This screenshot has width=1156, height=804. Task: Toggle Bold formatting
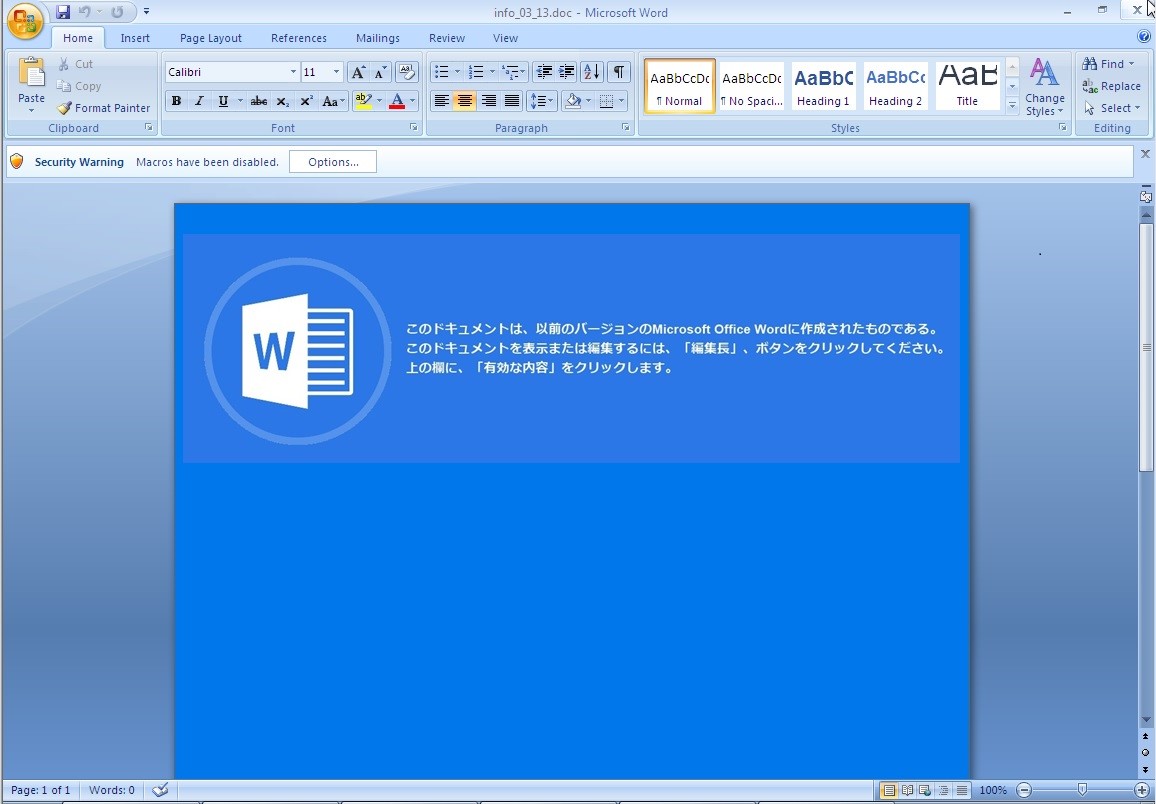[x=176, y=101]
